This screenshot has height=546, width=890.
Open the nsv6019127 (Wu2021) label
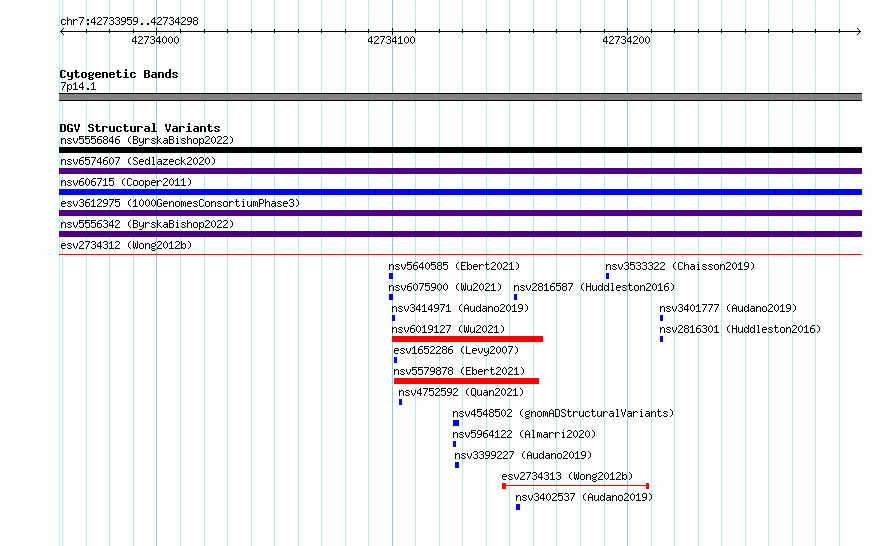point(448,329)
